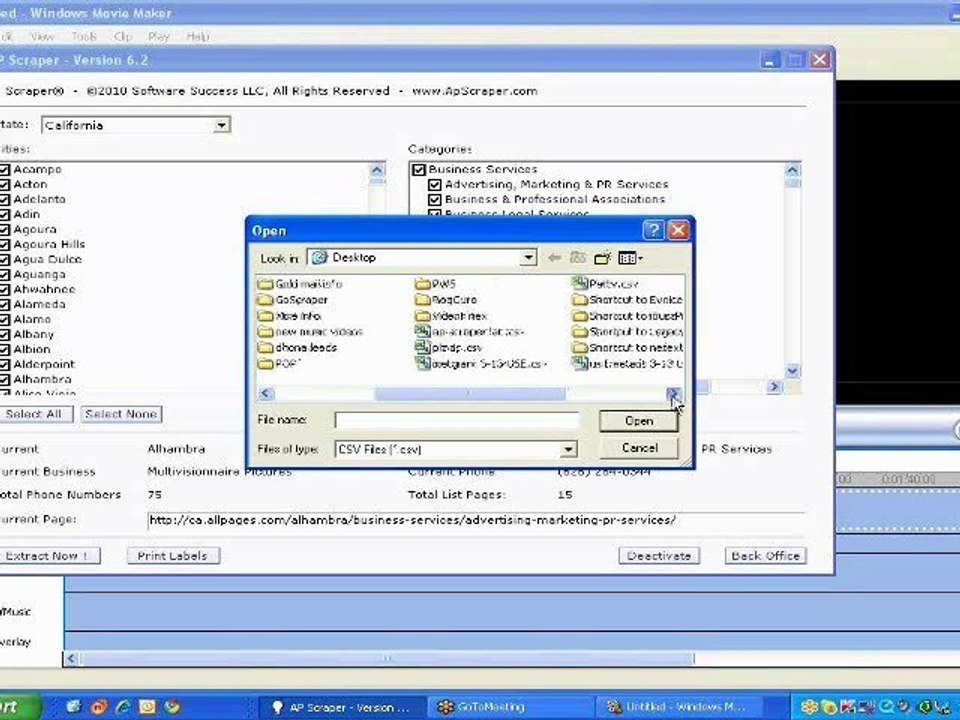The width and height of the screenshot is (960, 720).
Task: Toggle the Alhambra city checkbox
Action: click(x=5, y=380)
